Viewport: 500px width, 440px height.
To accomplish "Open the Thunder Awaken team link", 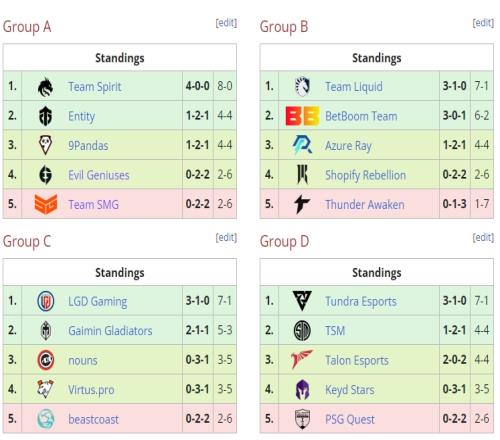I will [365, 204].
